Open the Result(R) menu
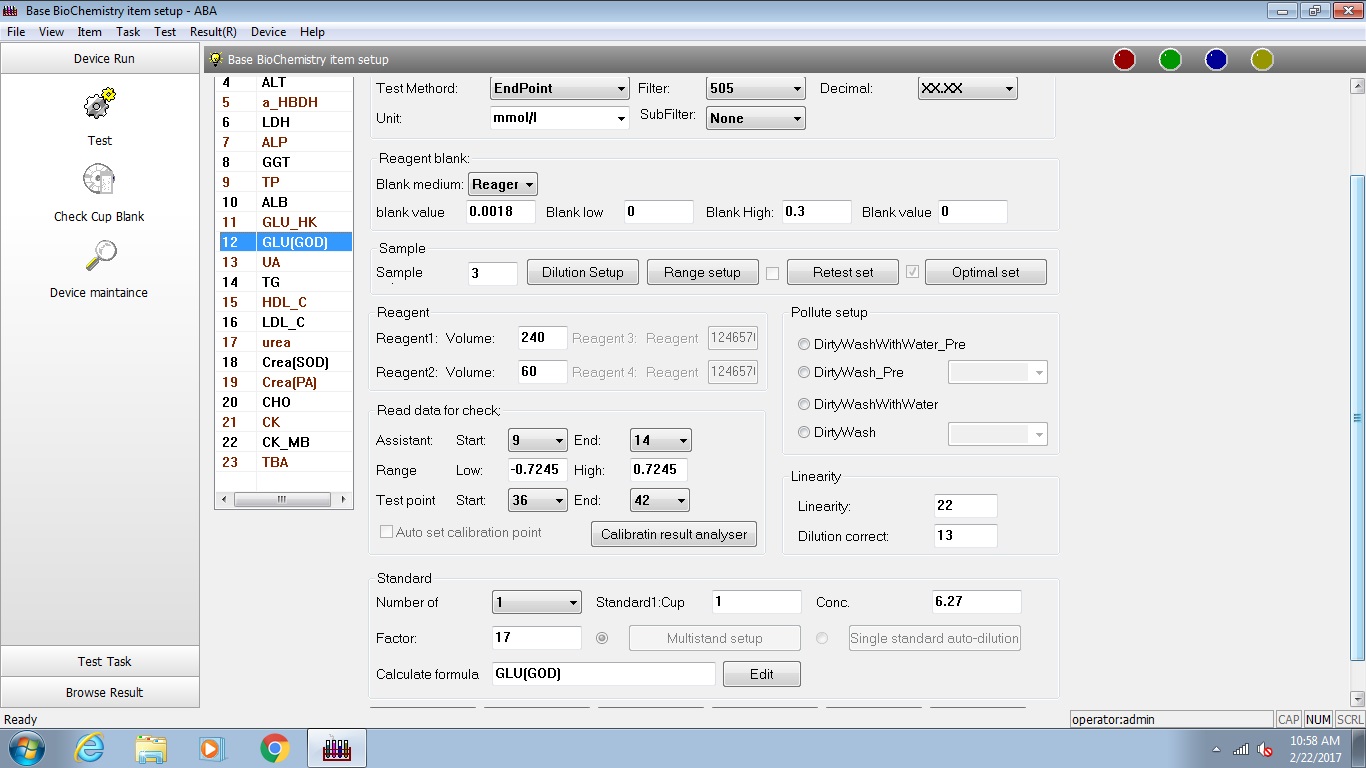 (x=213, y=32)
